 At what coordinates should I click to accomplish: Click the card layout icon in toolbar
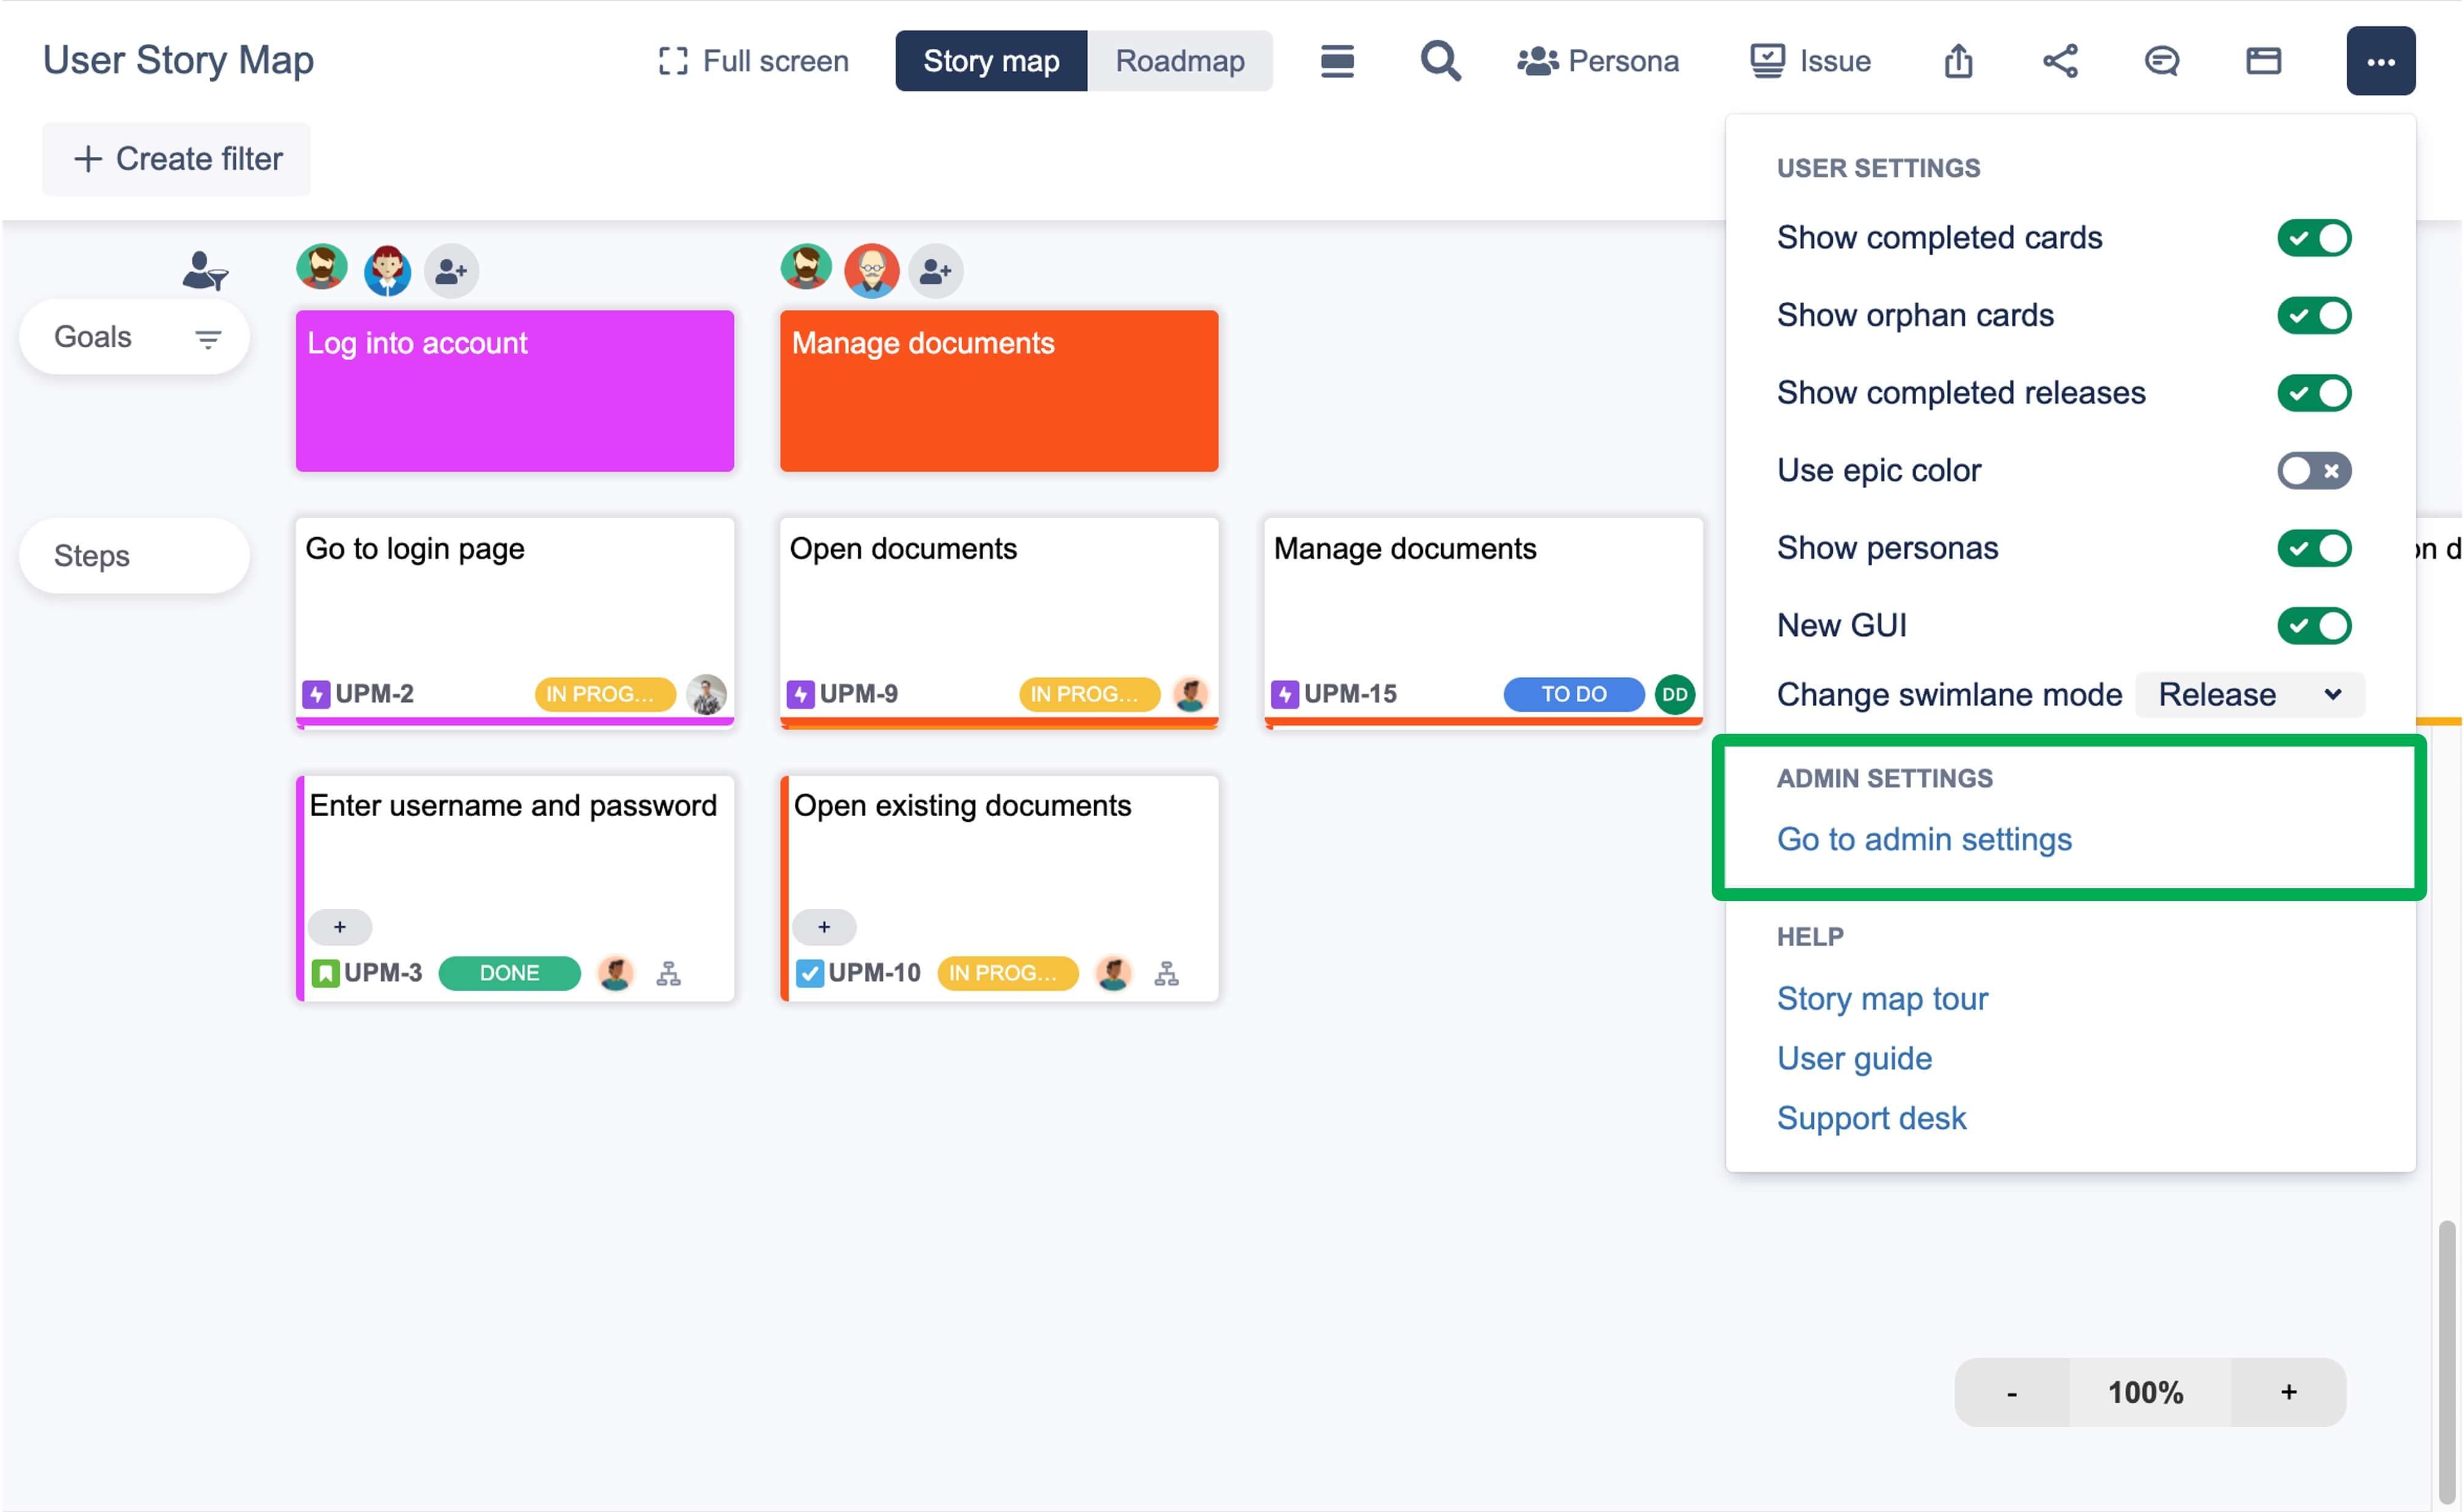(2263, 61)
